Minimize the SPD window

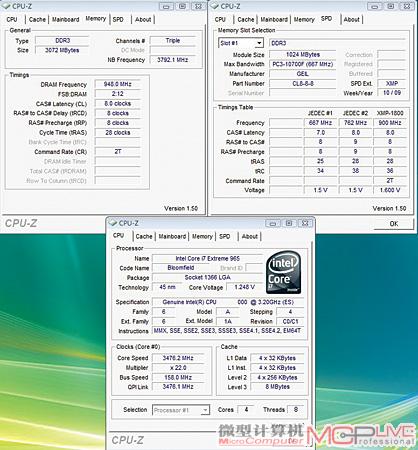(x=374, y=6)
